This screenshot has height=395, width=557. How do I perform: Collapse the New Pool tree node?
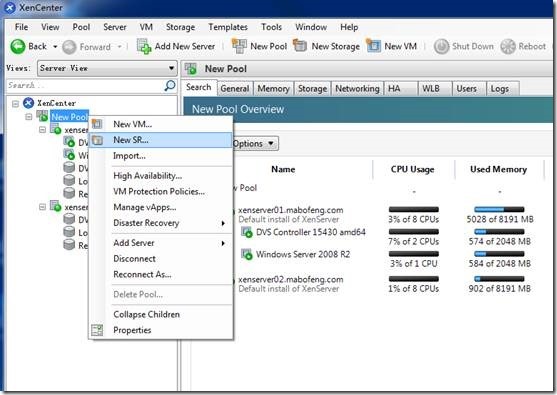pyautogui.click(x=29, y=117)
